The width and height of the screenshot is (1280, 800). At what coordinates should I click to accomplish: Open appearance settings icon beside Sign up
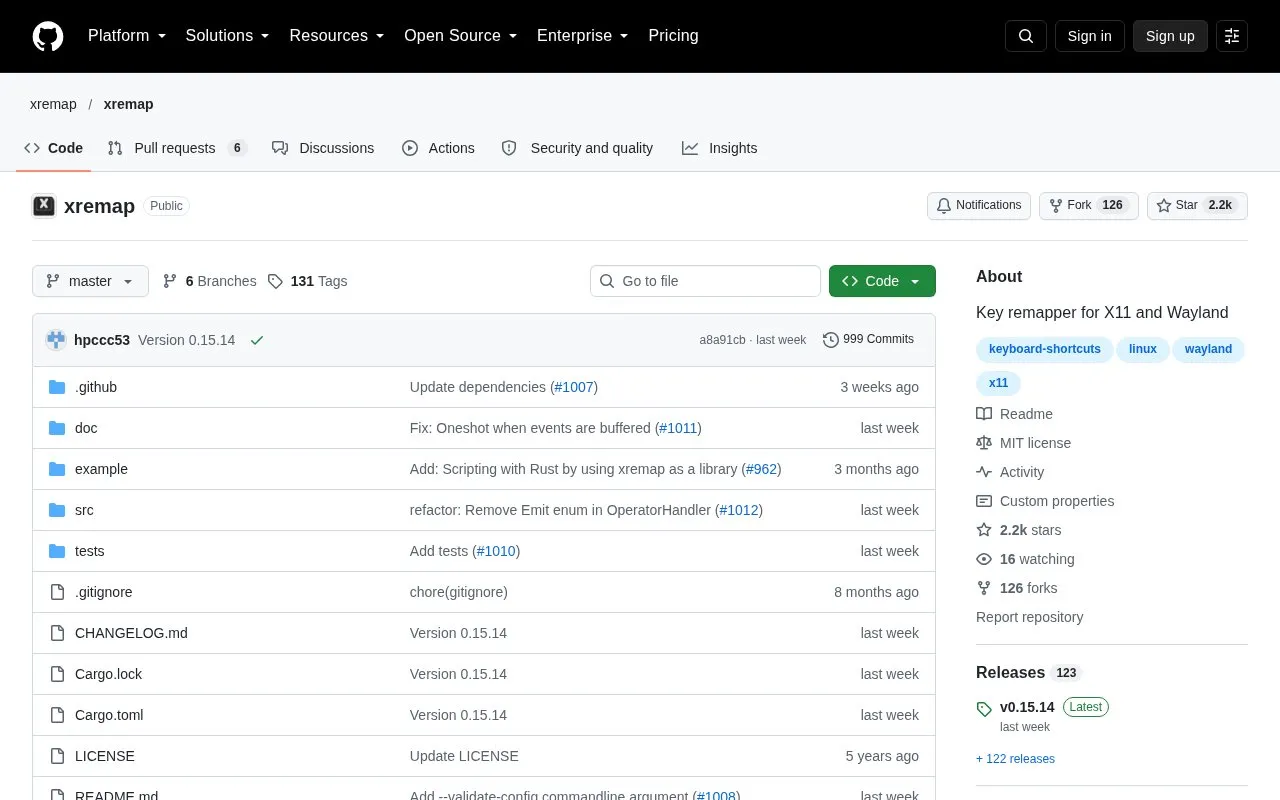[1232, 36]
